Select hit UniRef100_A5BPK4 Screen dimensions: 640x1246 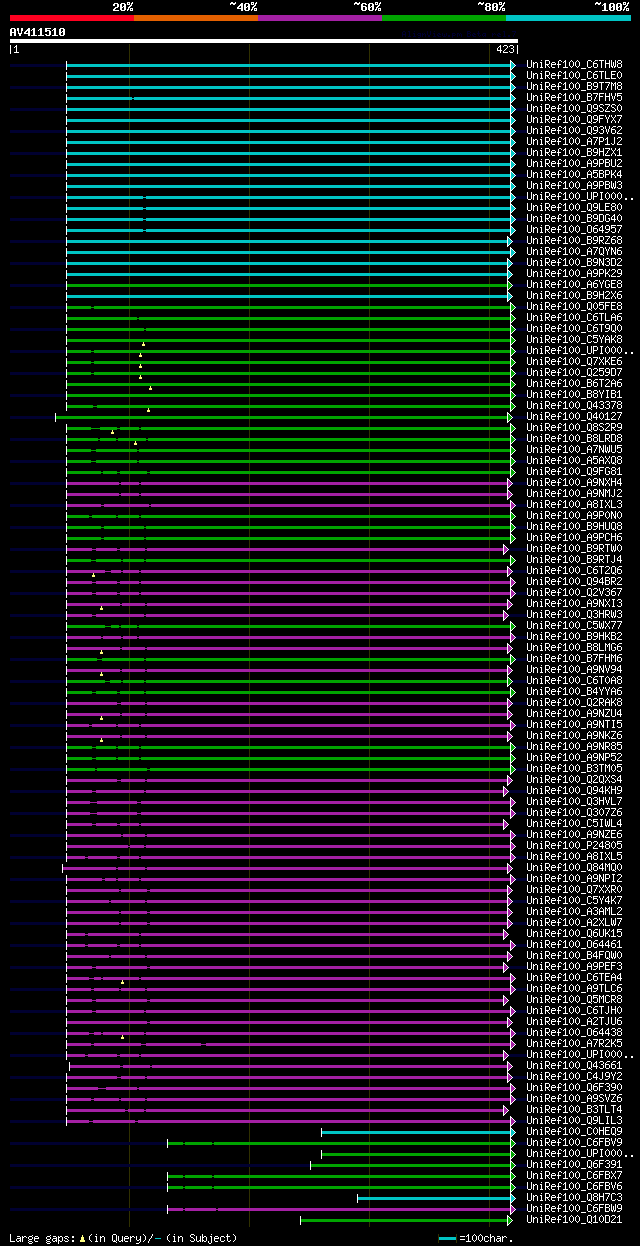tap(574, 174)
